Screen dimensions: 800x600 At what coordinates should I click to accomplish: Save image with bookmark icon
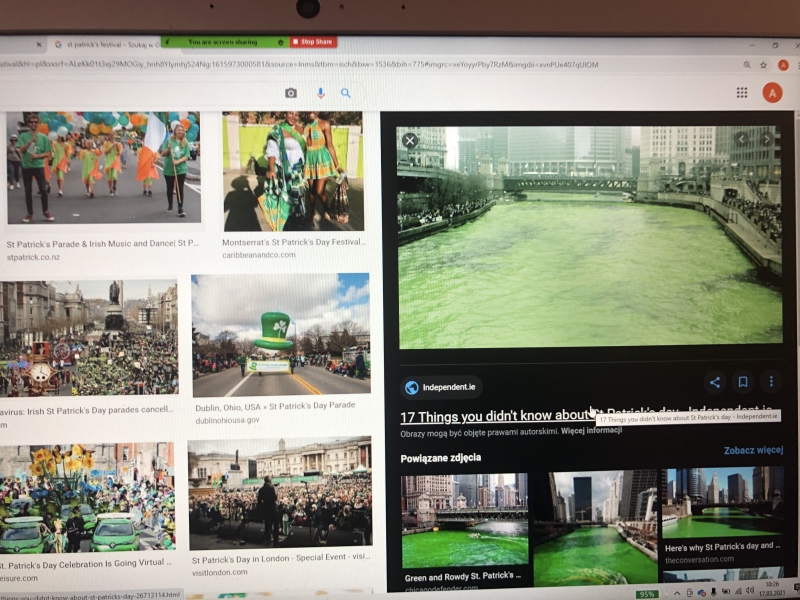[x=743, y=382]
